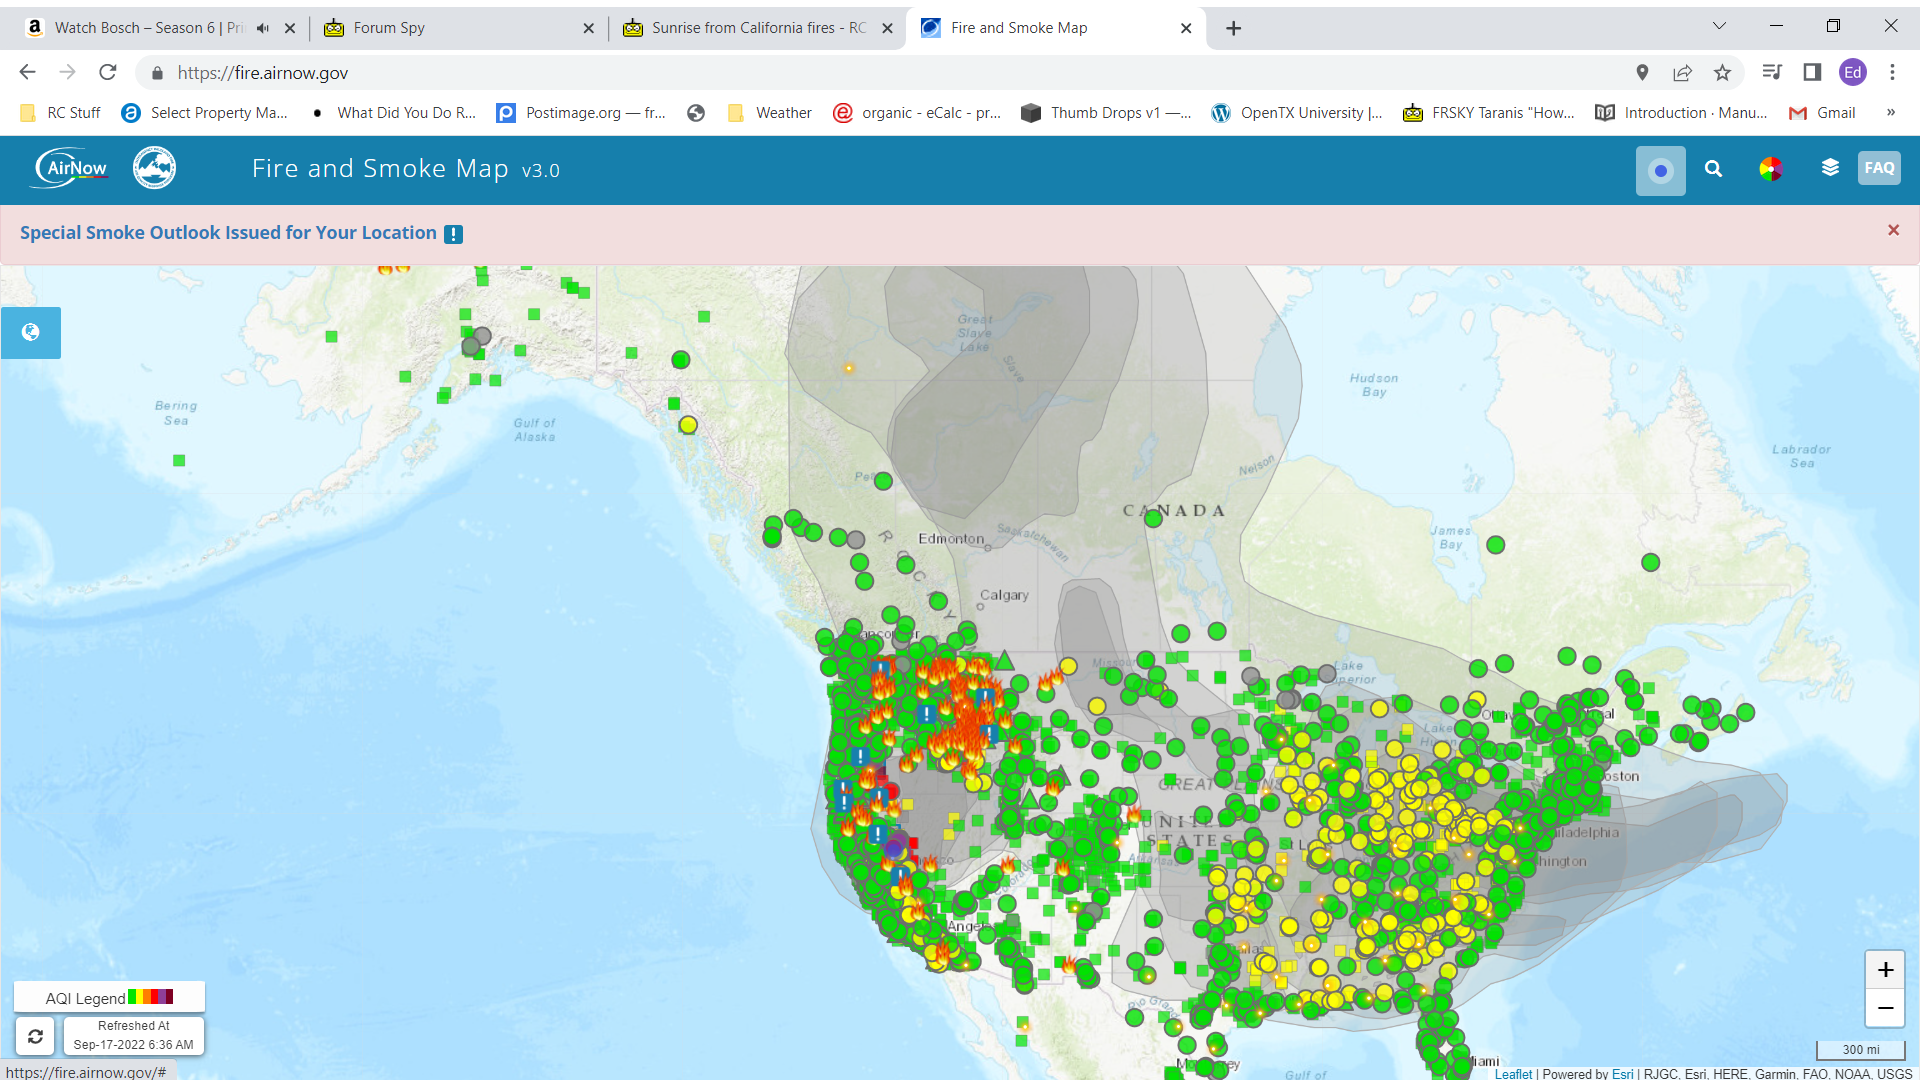Expand the AQI Legend panel
The image size is (1920, 1080).
tap(109, 997)
